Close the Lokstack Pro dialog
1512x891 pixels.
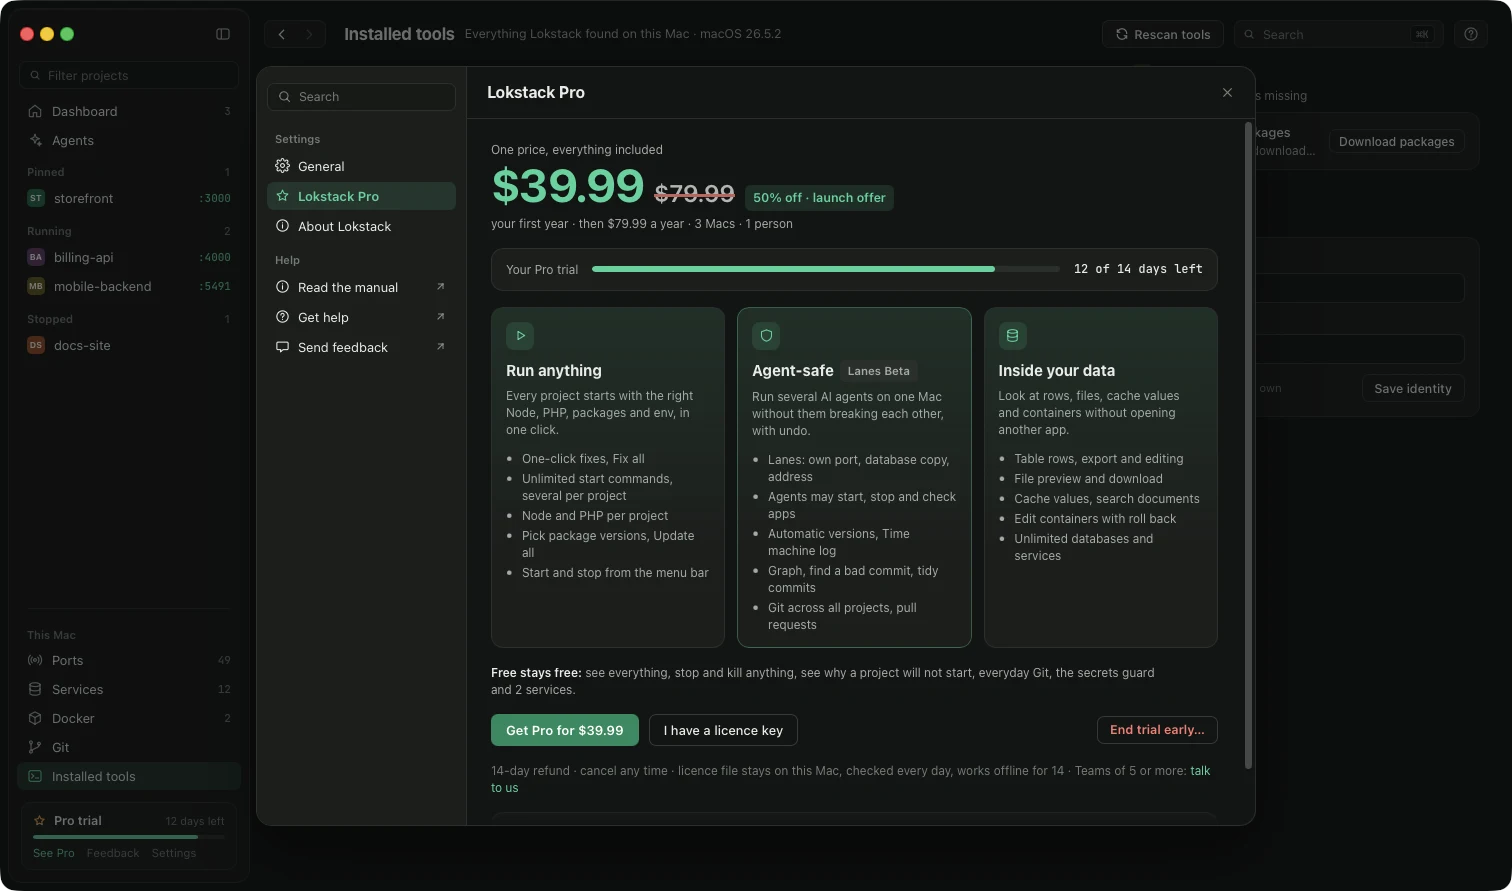click(1227, 92)
